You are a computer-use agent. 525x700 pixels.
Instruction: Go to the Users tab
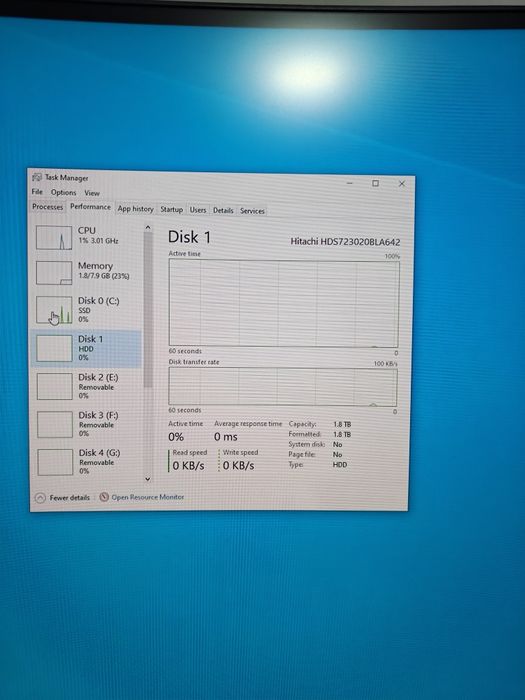click(198, 209)
